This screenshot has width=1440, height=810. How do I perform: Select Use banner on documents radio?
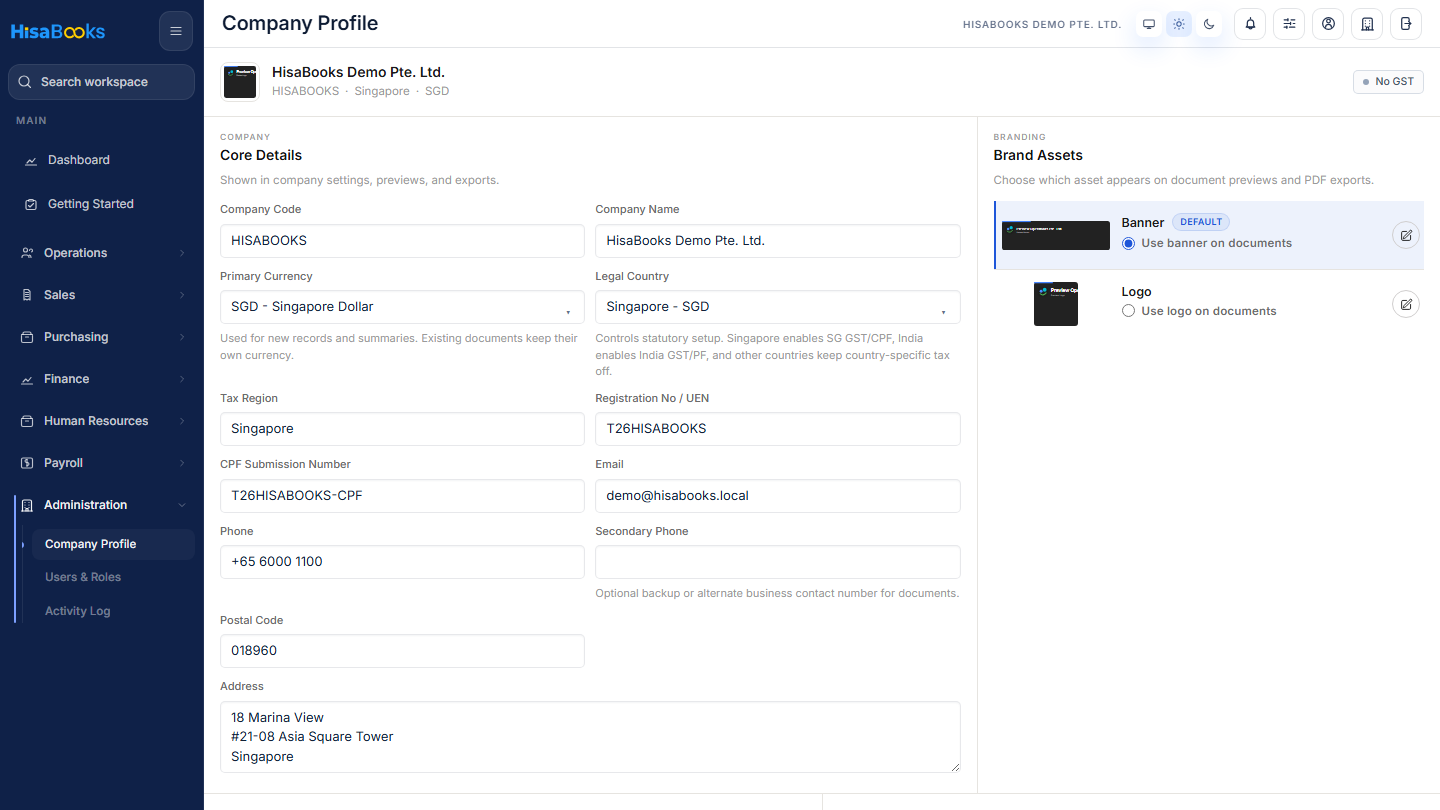tap(1128, 243)
